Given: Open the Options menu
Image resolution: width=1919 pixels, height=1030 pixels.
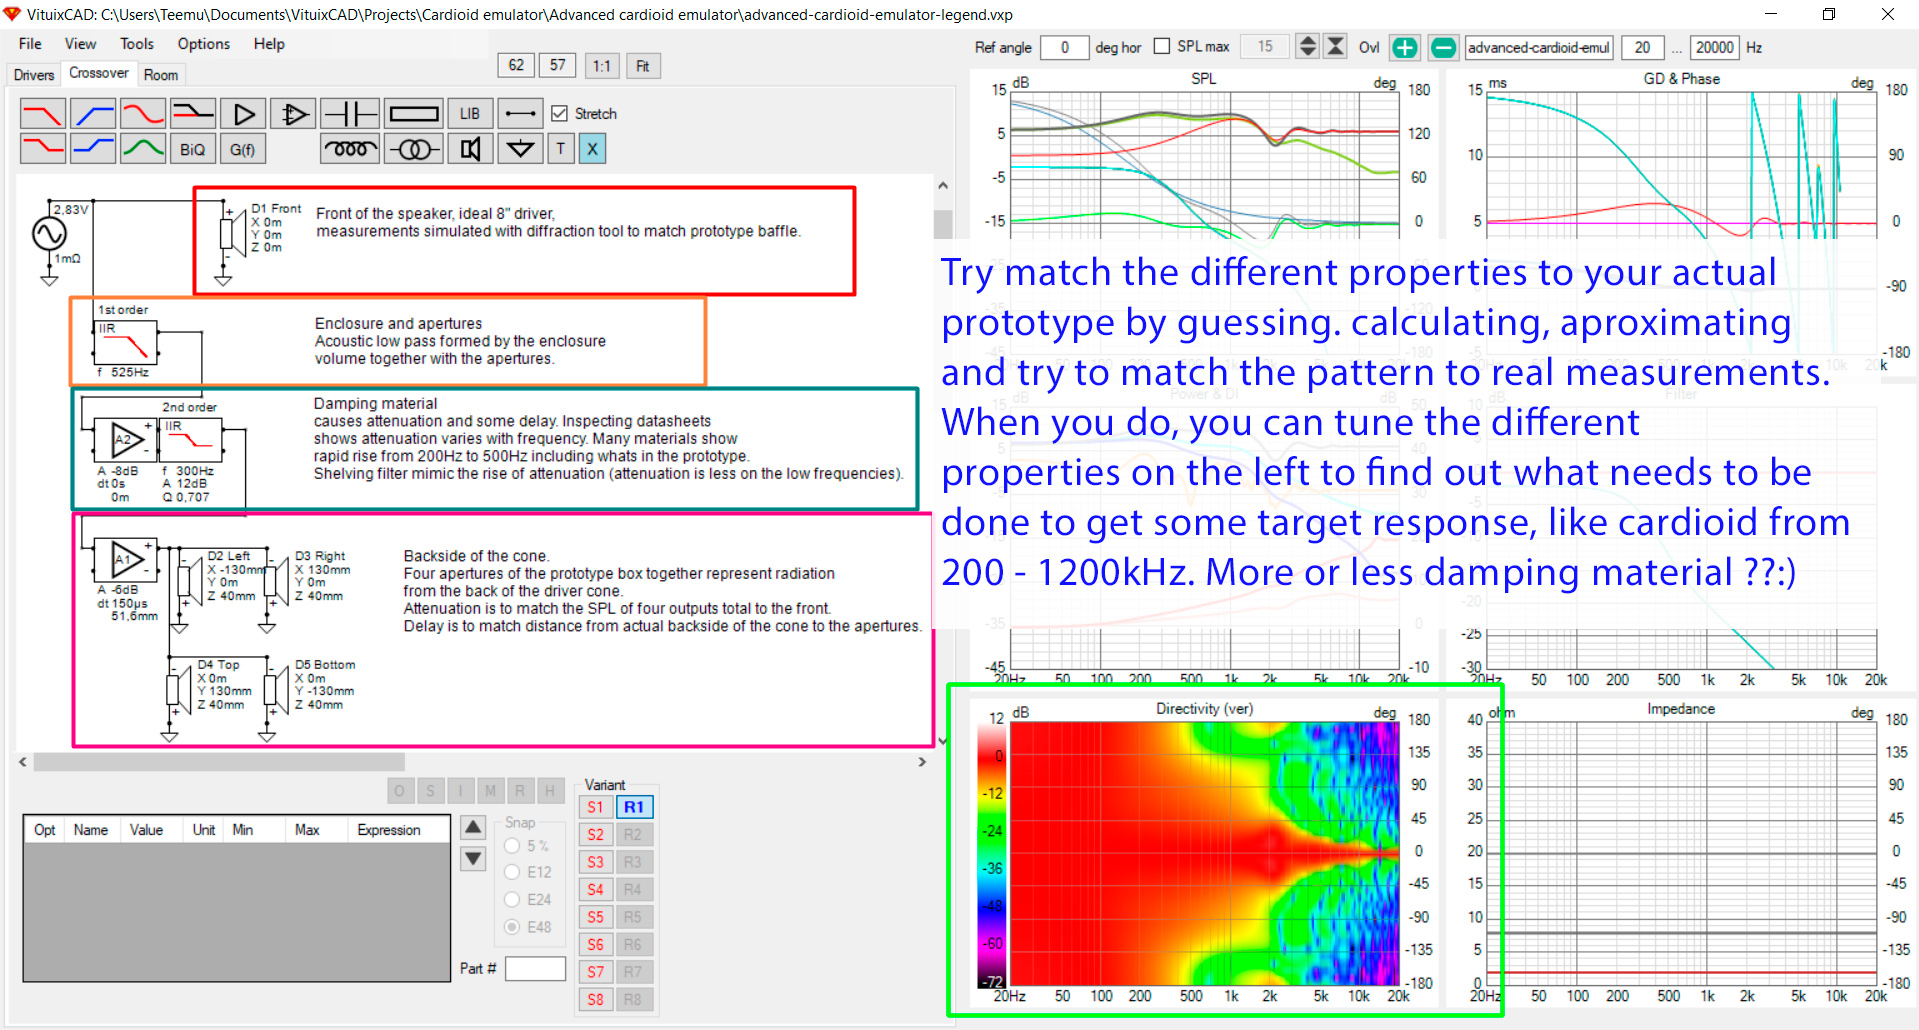Looking at the screenshot, I should [x=204, y=44].
